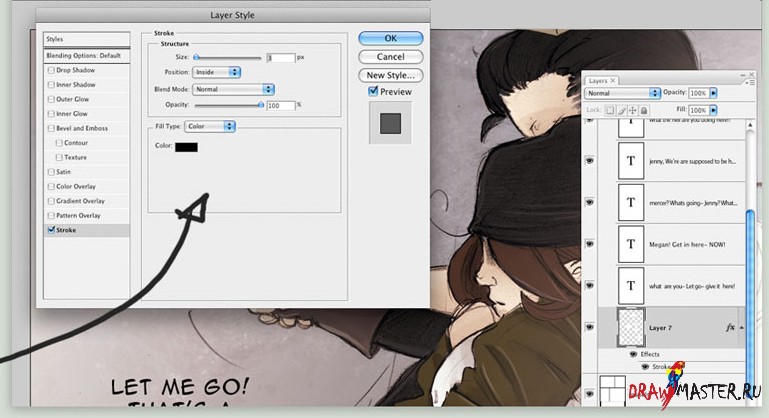
Task: Uncheck the Stroke style checkbox
Action: pos(51,230)
